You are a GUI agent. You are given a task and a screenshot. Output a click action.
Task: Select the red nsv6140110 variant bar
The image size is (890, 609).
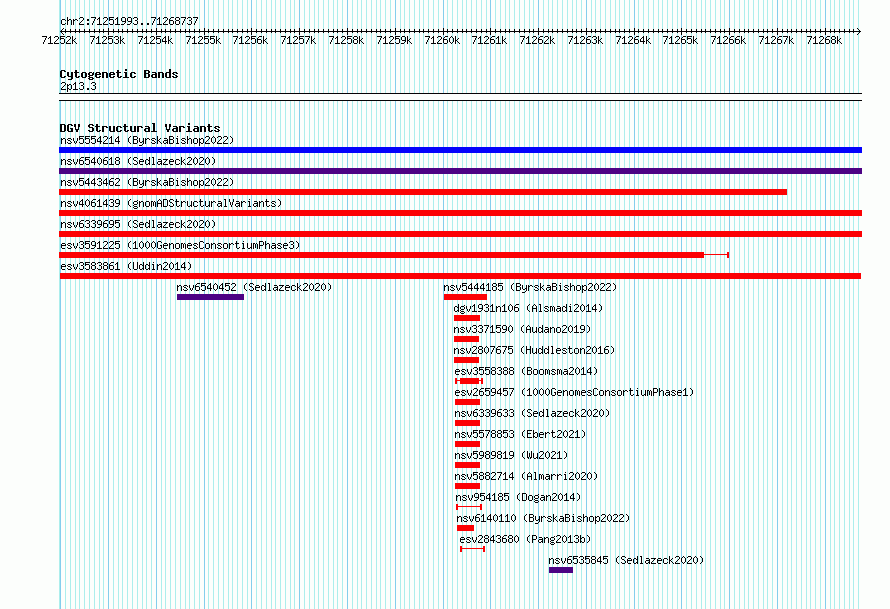click(465, 528)
